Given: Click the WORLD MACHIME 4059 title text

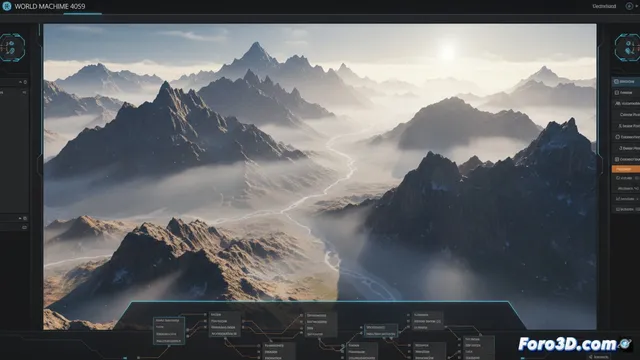Looking at the screenshot, I should click(50, 7).
